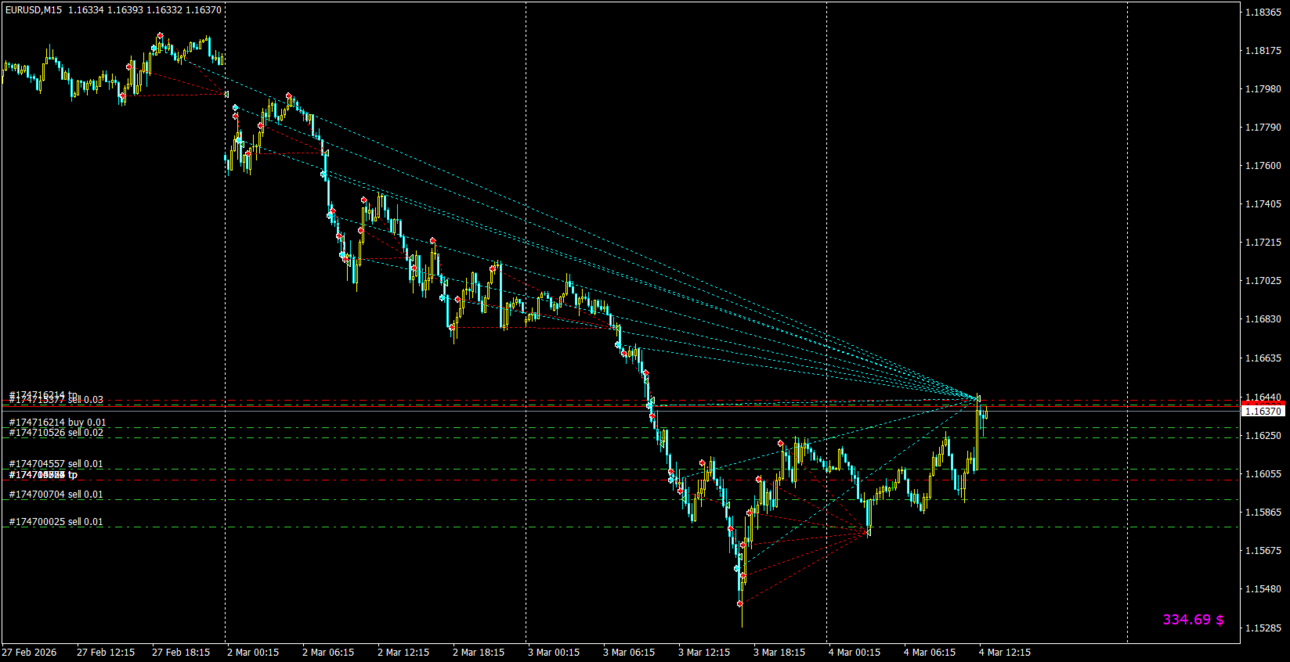This screenshot has height=662, width=1290.
Task: Click price scale value 1.15865
Action: (1265, 512)
